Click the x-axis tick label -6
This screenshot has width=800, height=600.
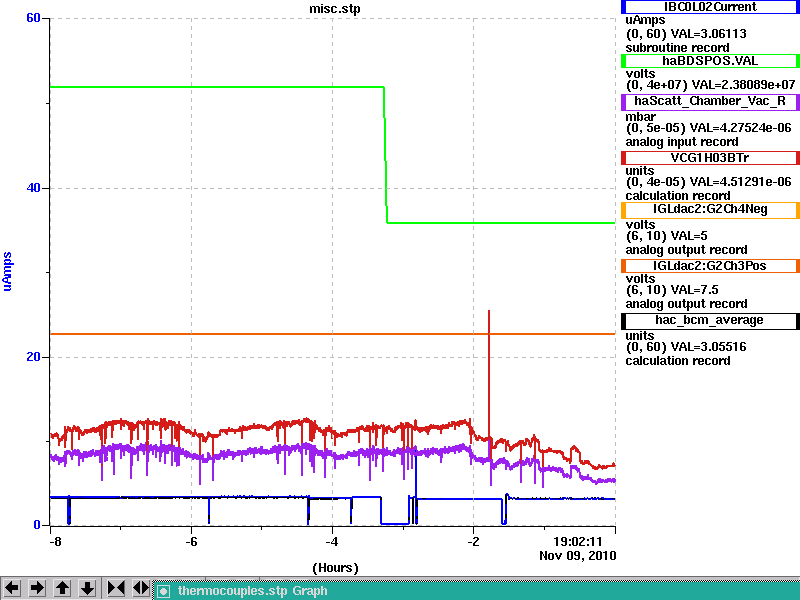click(x=191, y=542)
